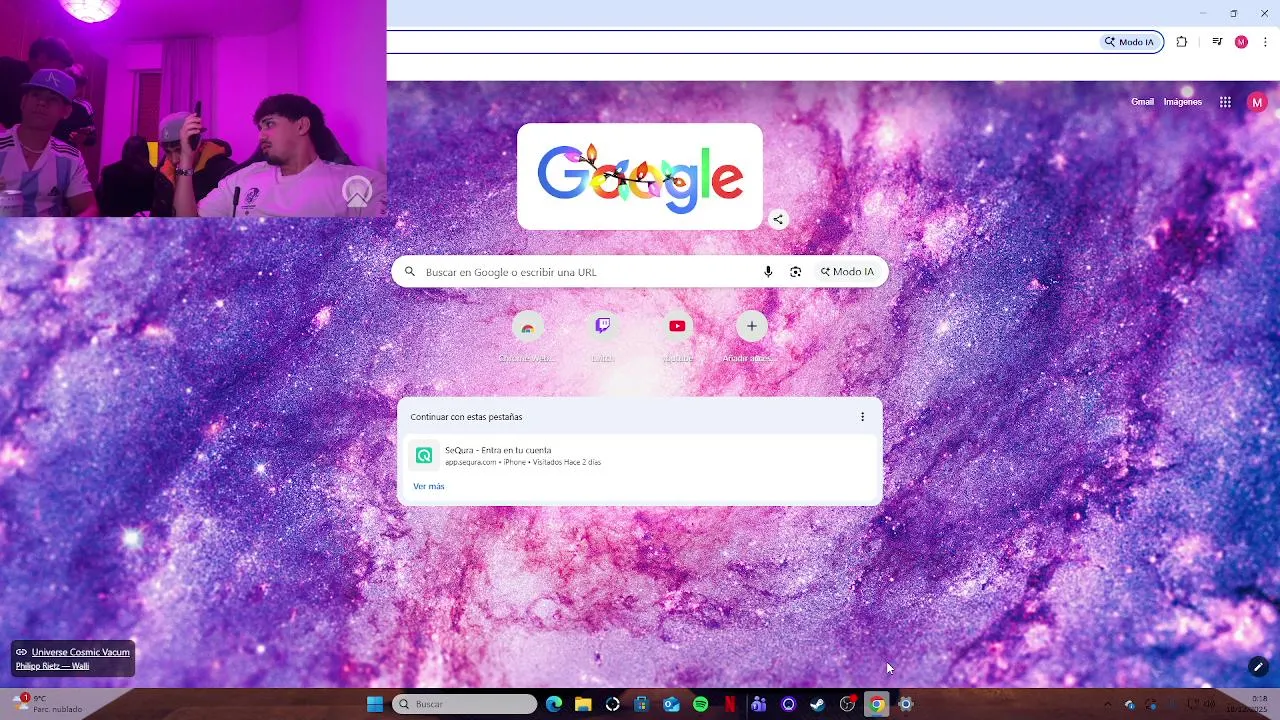Share the Google doodle

click(778, 219)
